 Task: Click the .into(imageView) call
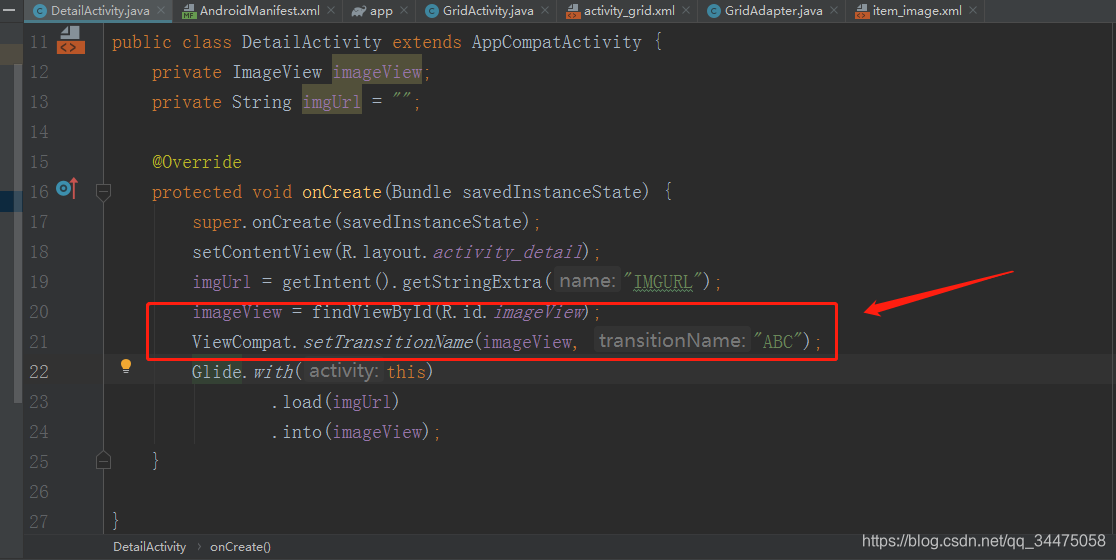point(351,432)
